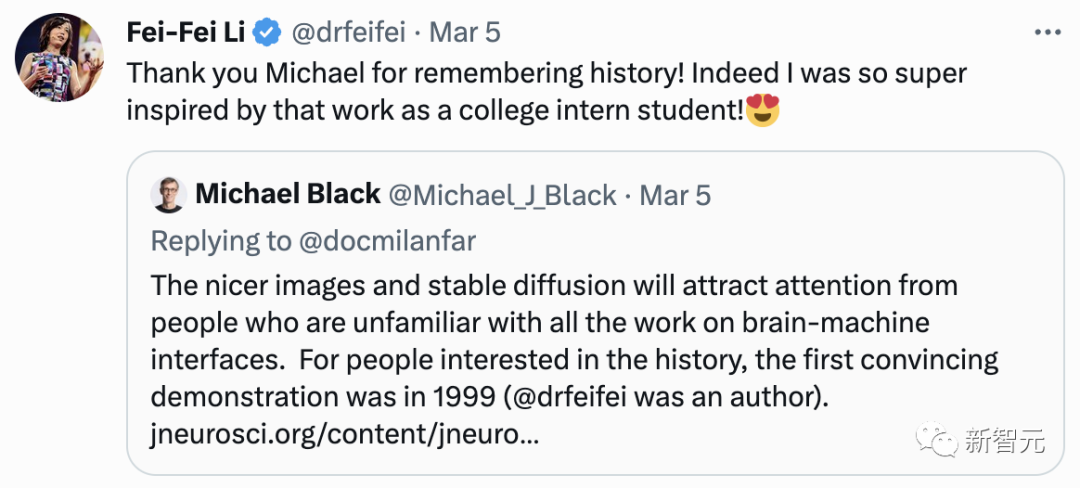The image size is (1080, 488).
Task: Click Mar 5 timestamp after @Michael_J_Black
Action: (x=675, y=195)
